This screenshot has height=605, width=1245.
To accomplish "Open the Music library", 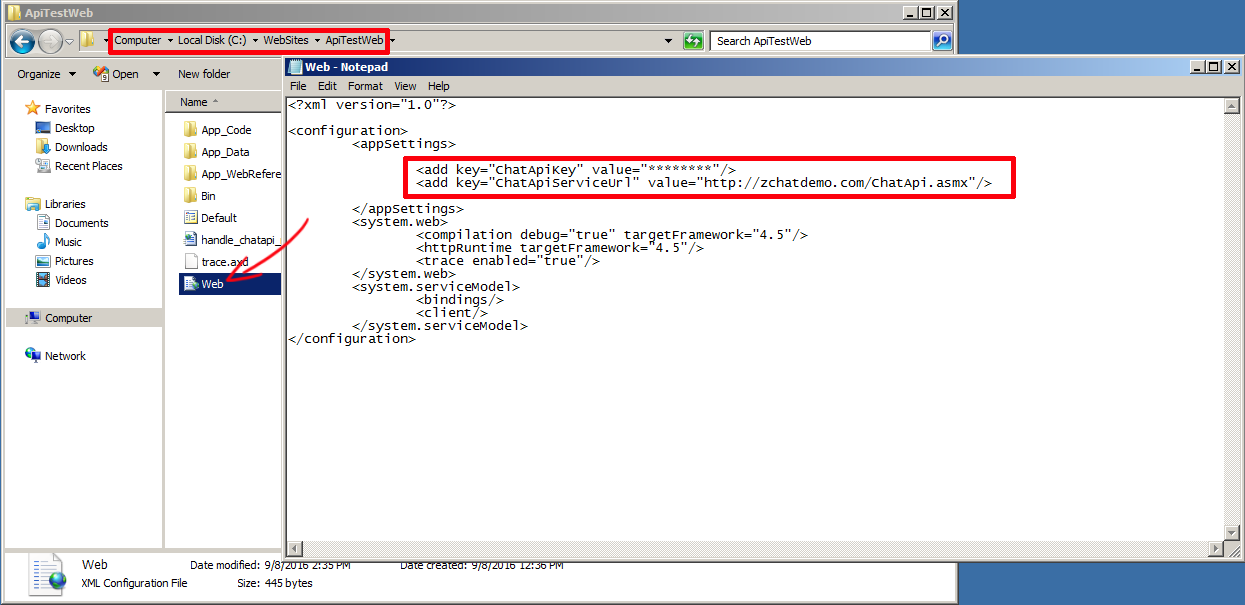I will [x=68, y=242].
